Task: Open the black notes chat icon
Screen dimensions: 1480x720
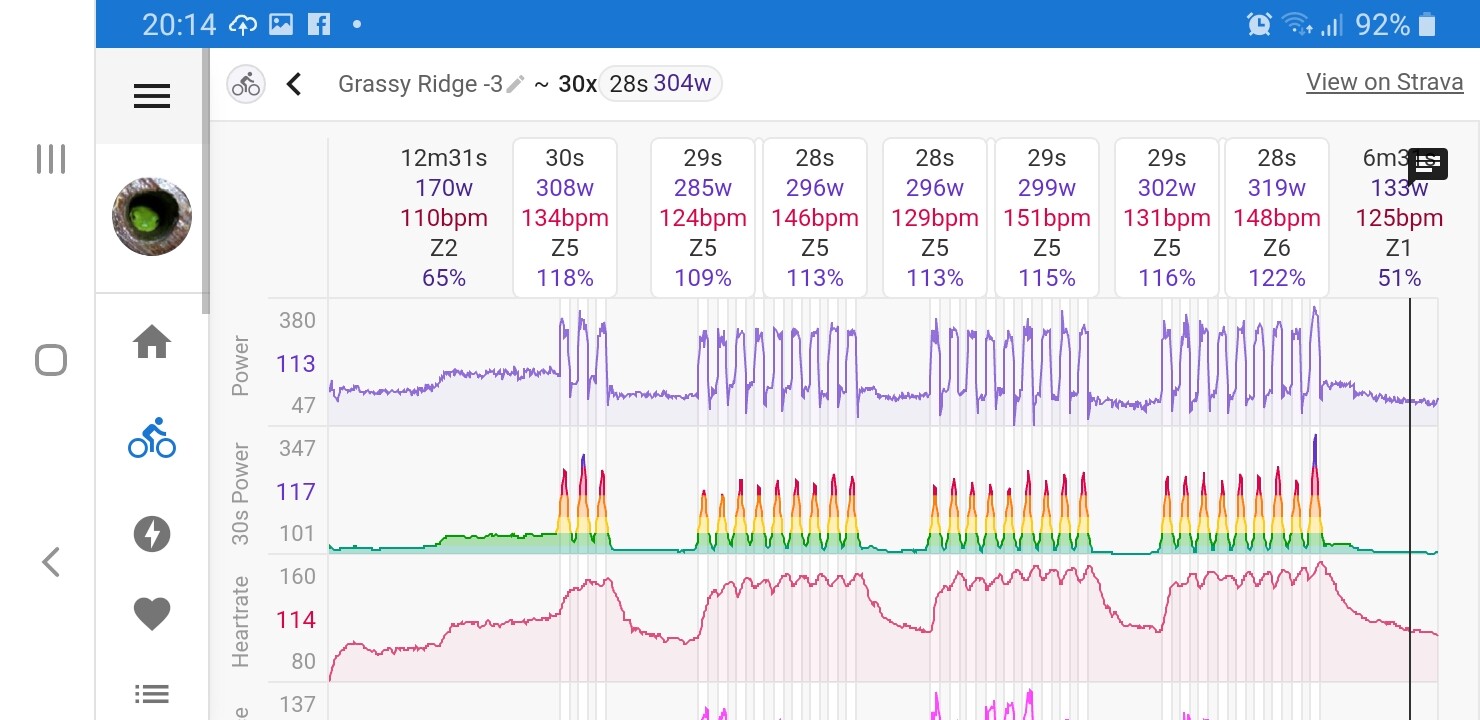Action: (x=1428, y=165)
